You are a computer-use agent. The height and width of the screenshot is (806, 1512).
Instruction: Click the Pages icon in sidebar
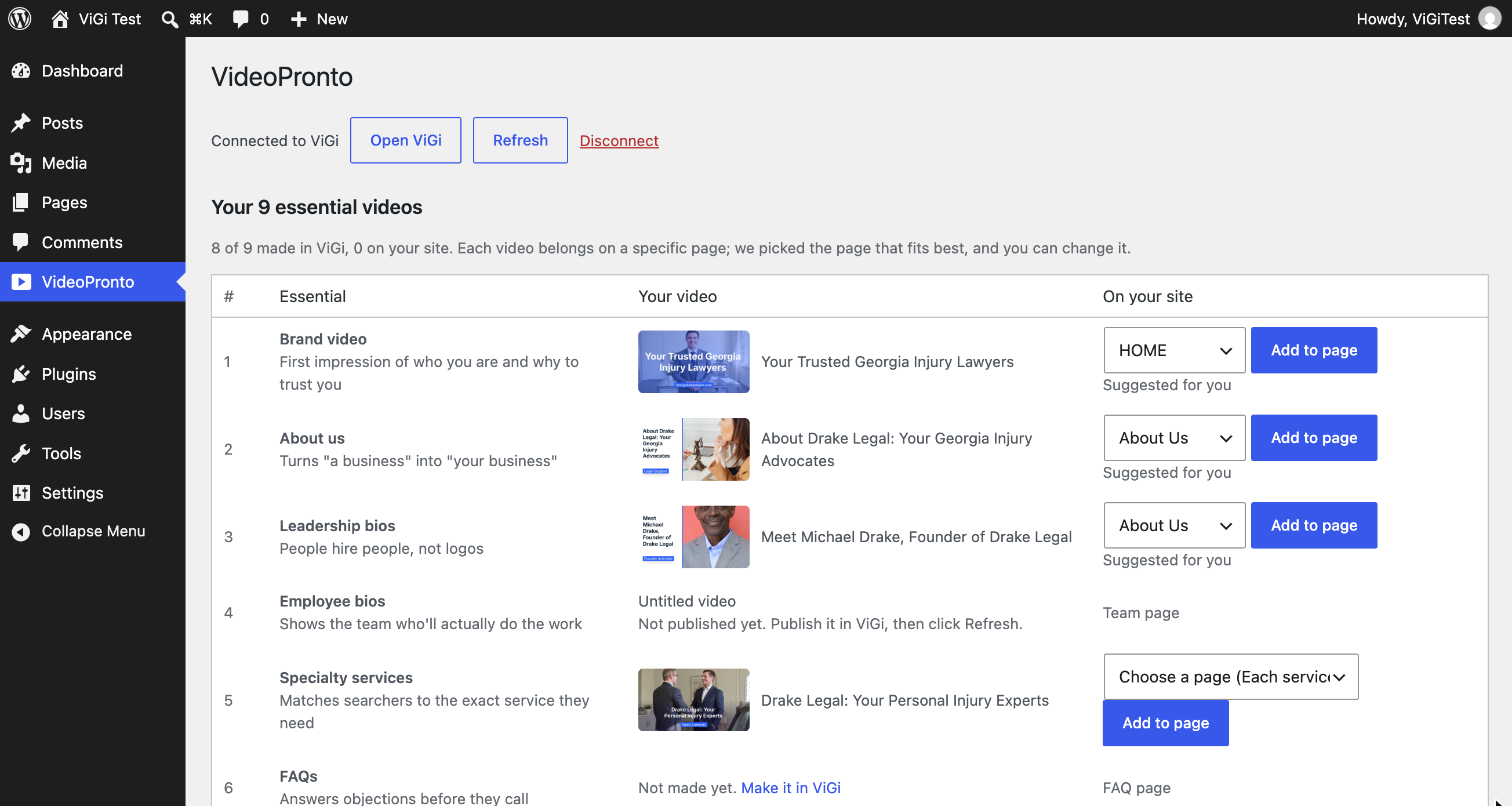[21, 202]
